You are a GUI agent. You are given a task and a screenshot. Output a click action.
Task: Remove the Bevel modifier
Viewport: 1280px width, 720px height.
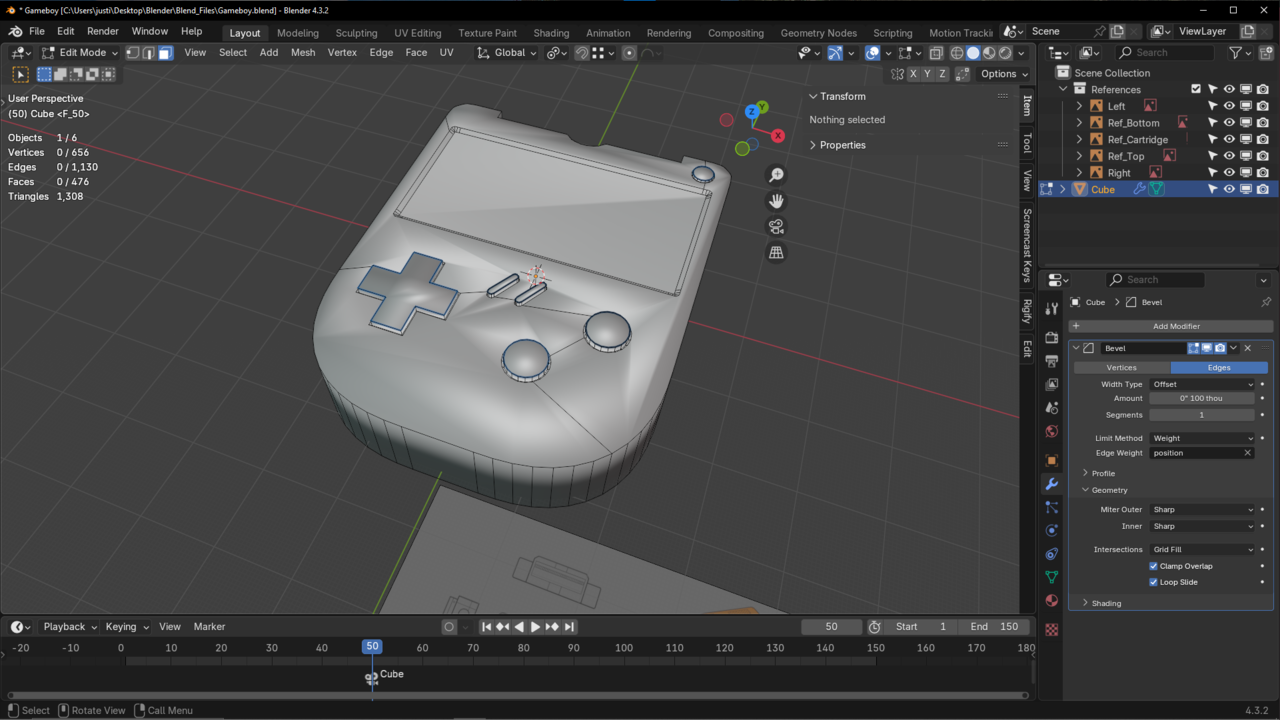pyautogui.click(x=1247, y=348)
